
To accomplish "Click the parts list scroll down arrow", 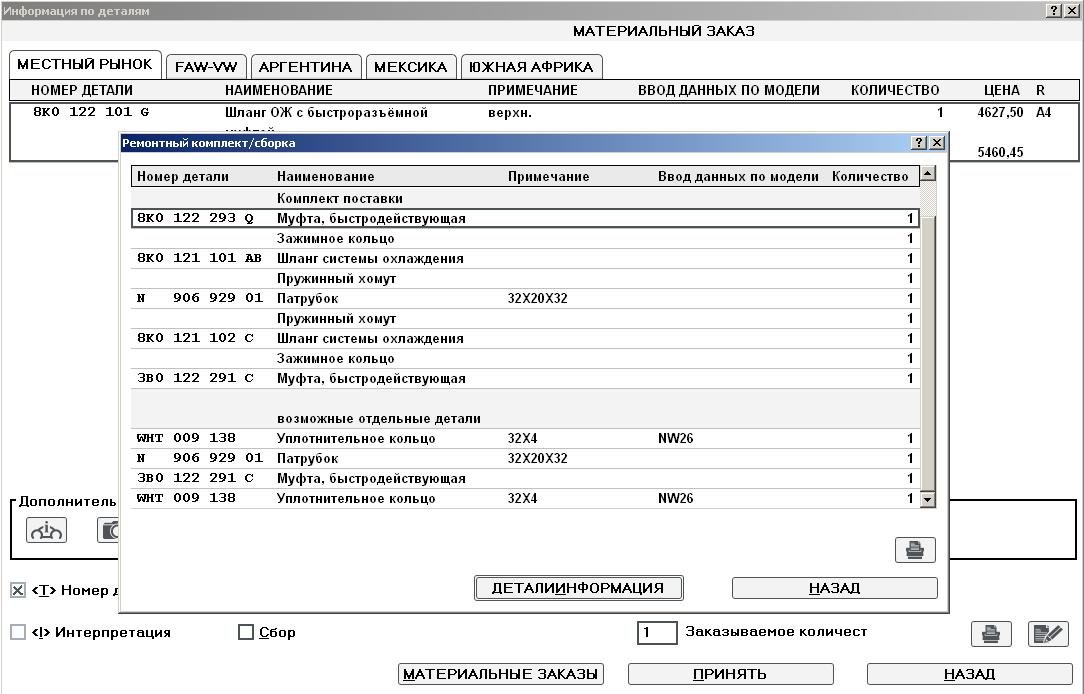I will tap(928, 498).
